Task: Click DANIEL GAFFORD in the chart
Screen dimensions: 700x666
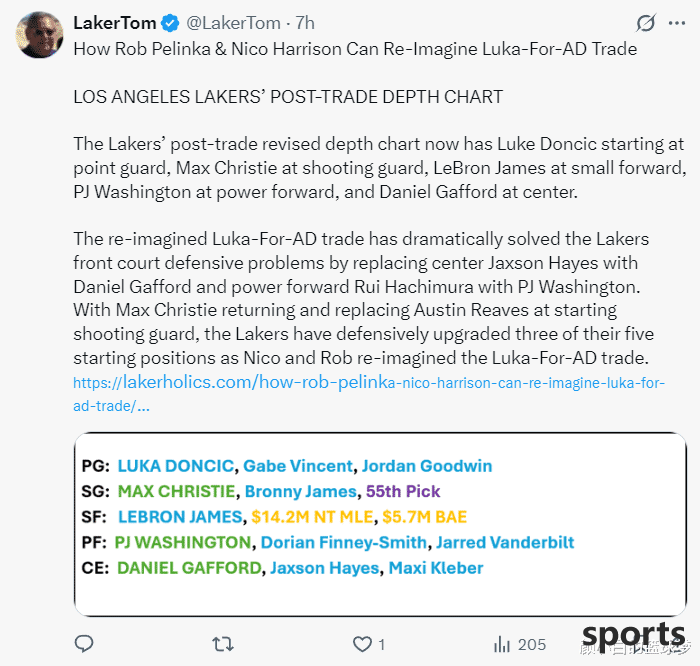Action: pyautogui.click(x=189, y=568)
